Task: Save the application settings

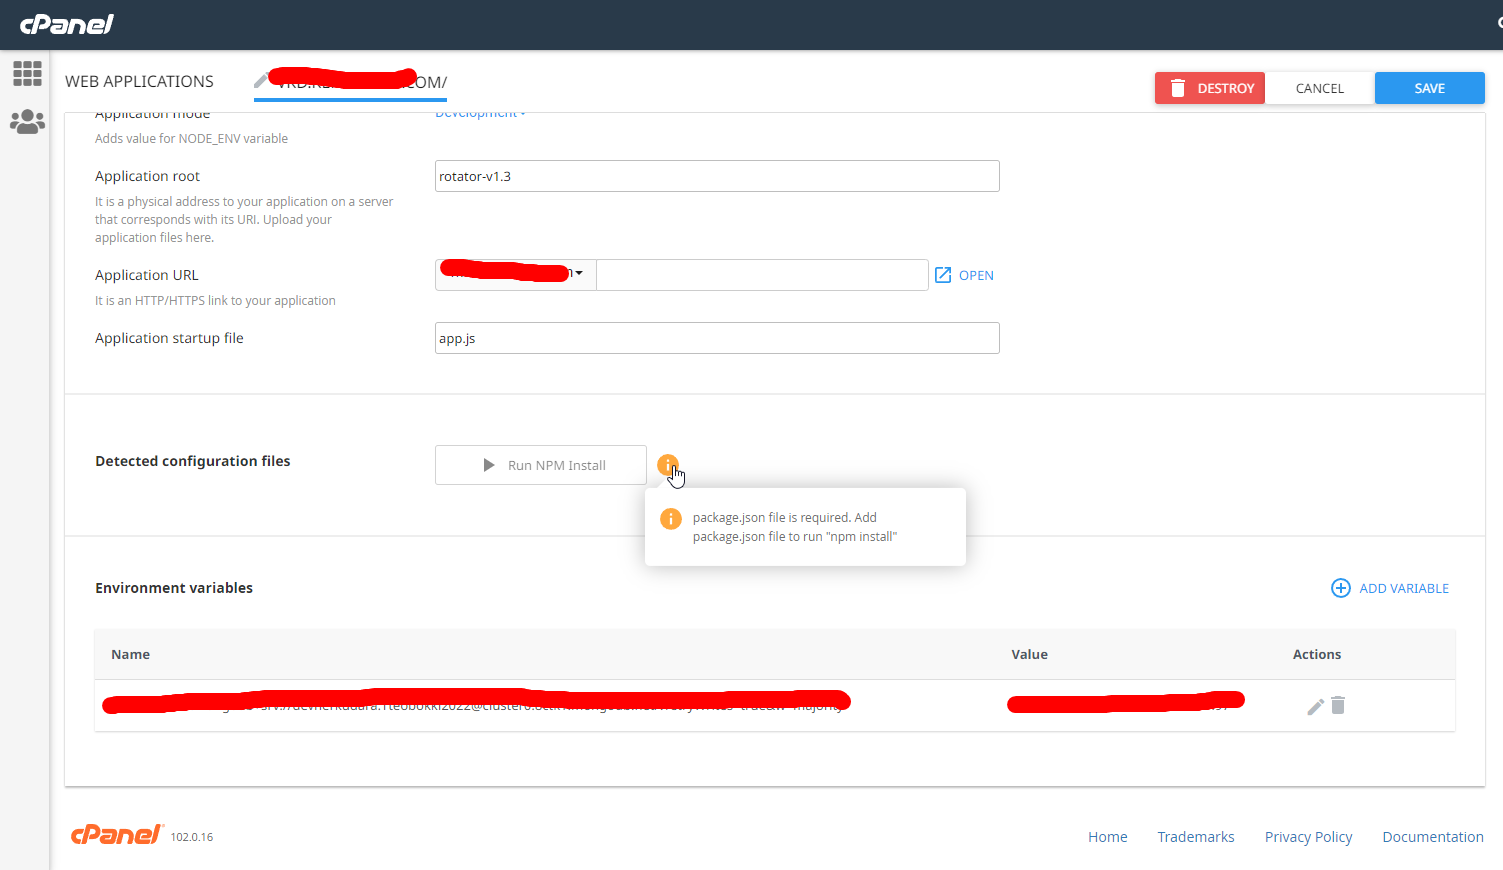Action: pos(1429,88)
